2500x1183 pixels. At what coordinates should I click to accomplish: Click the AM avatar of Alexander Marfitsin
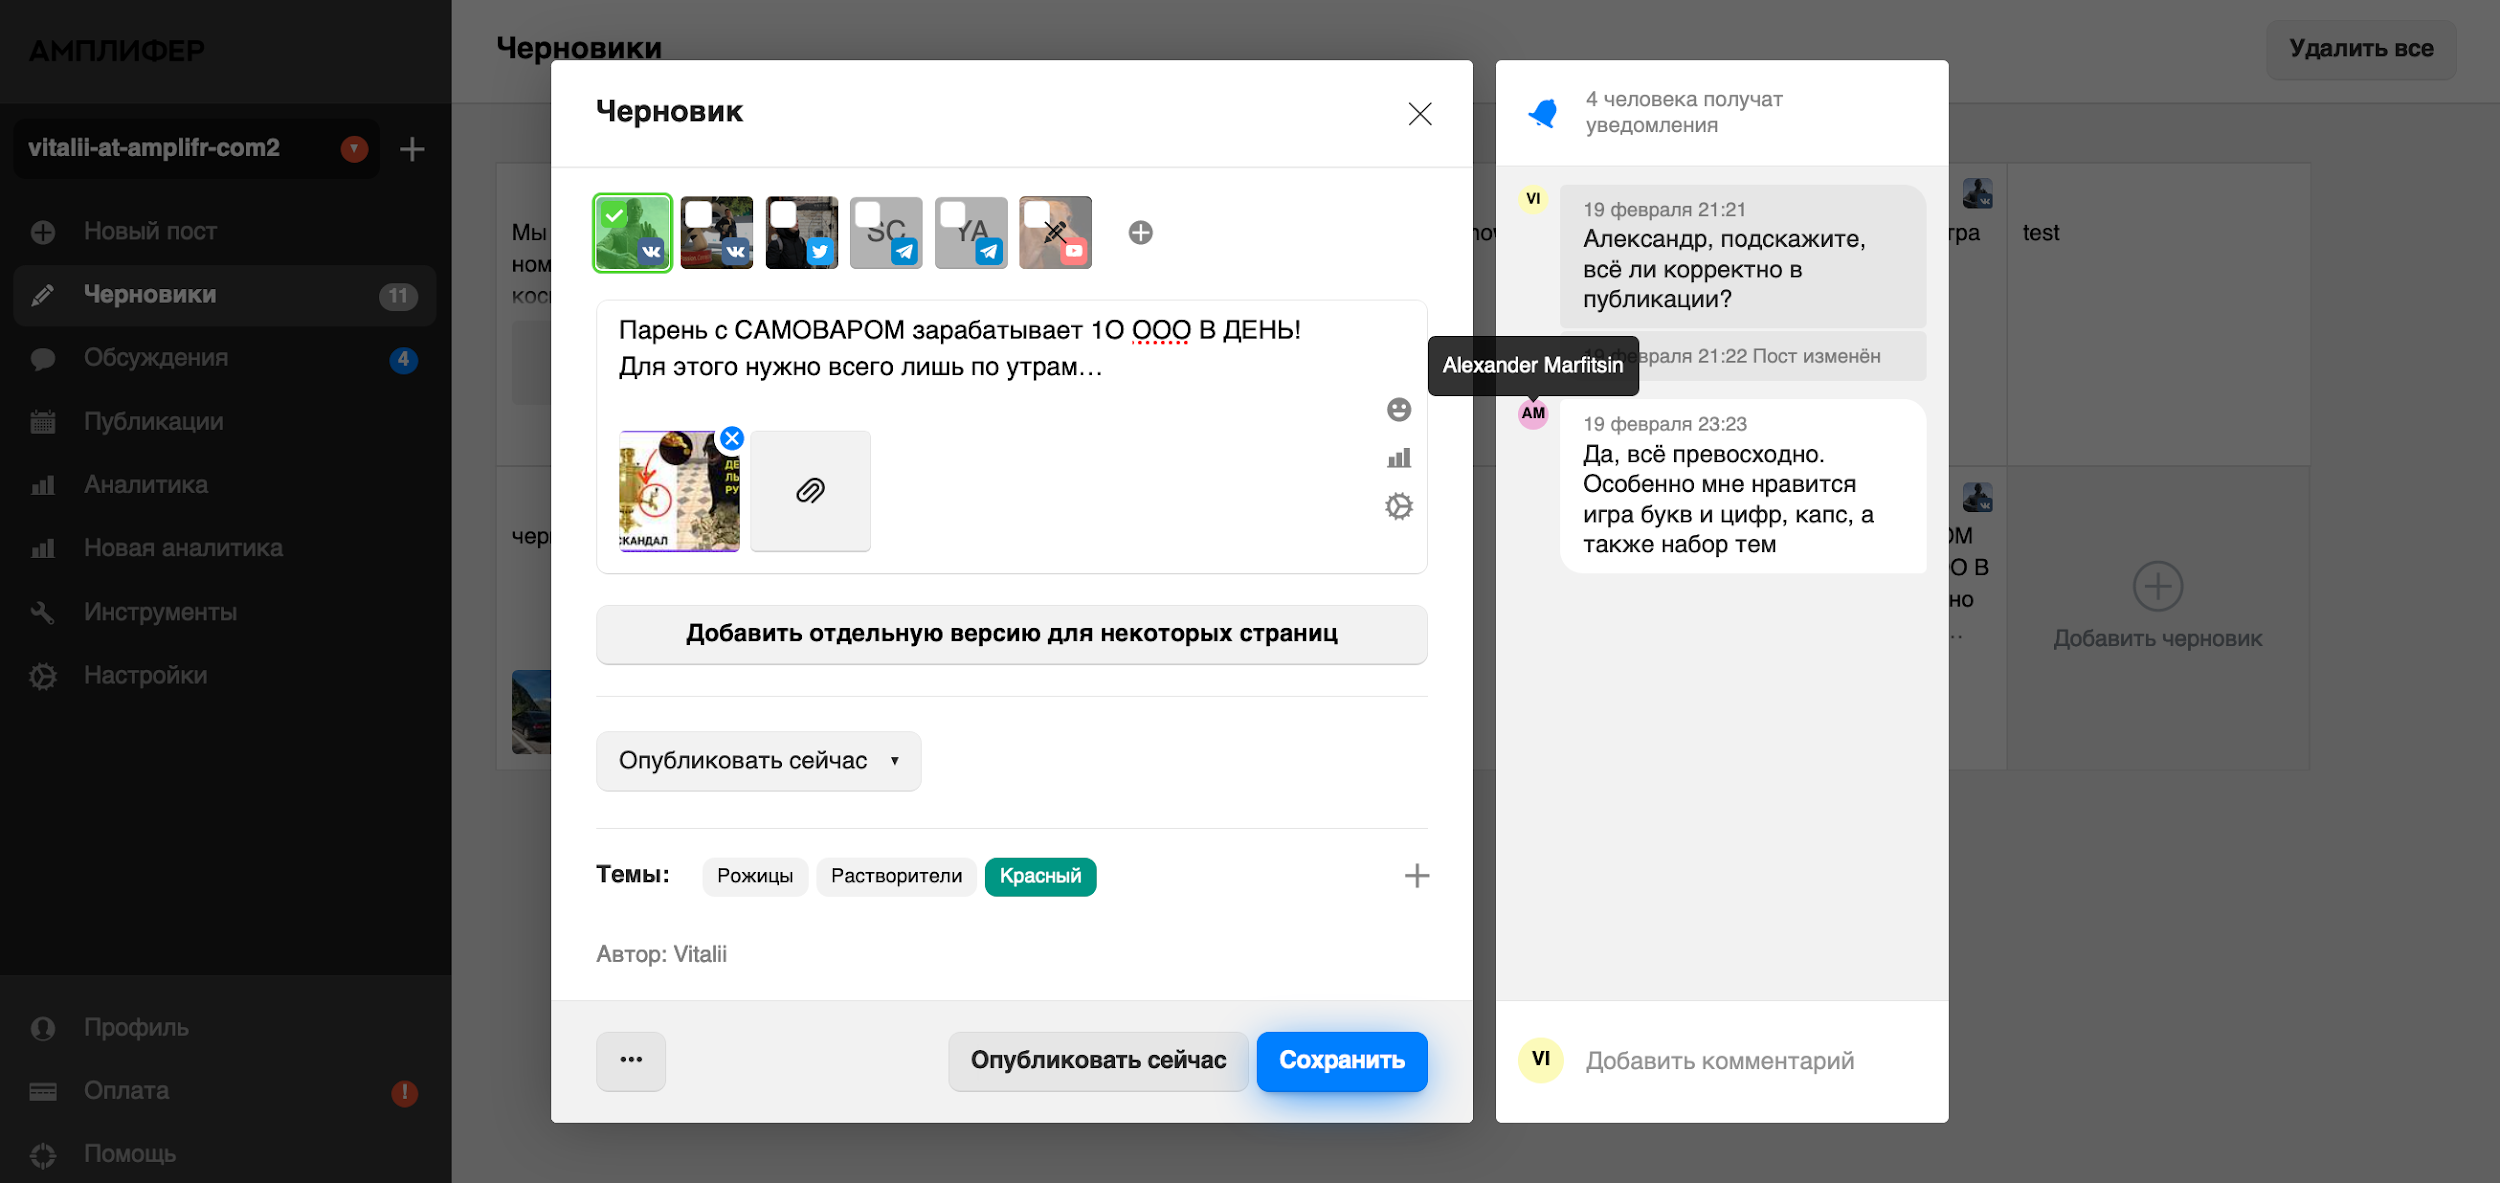point(1533,413)
